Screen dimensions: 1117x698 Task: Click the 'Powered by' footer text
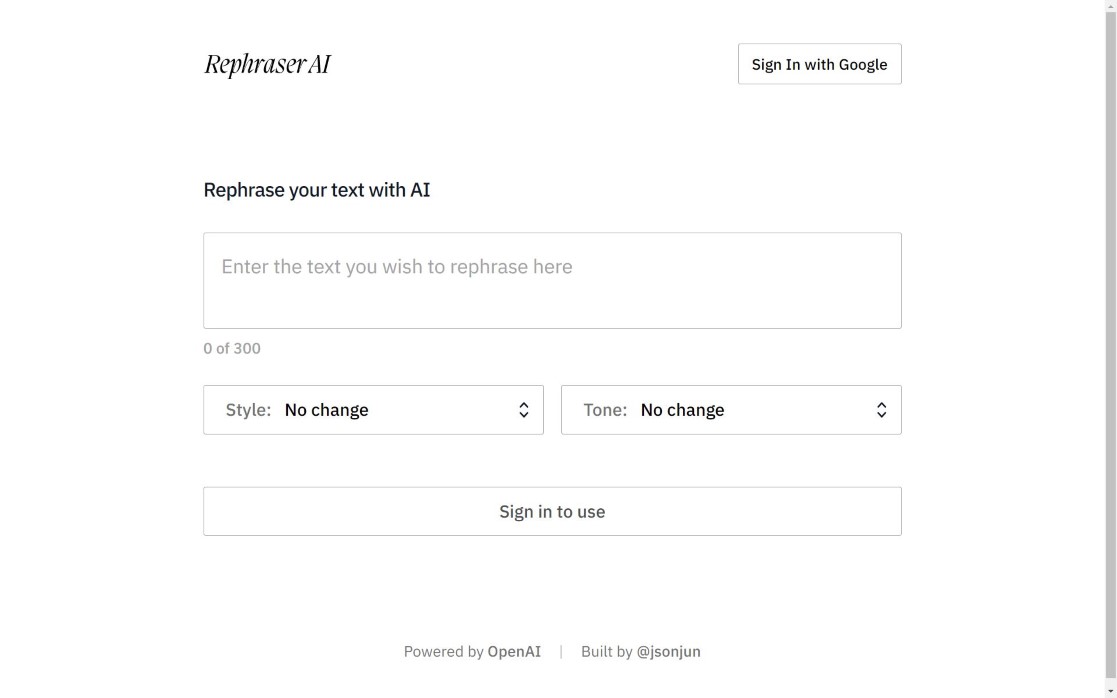coord(443,652)
